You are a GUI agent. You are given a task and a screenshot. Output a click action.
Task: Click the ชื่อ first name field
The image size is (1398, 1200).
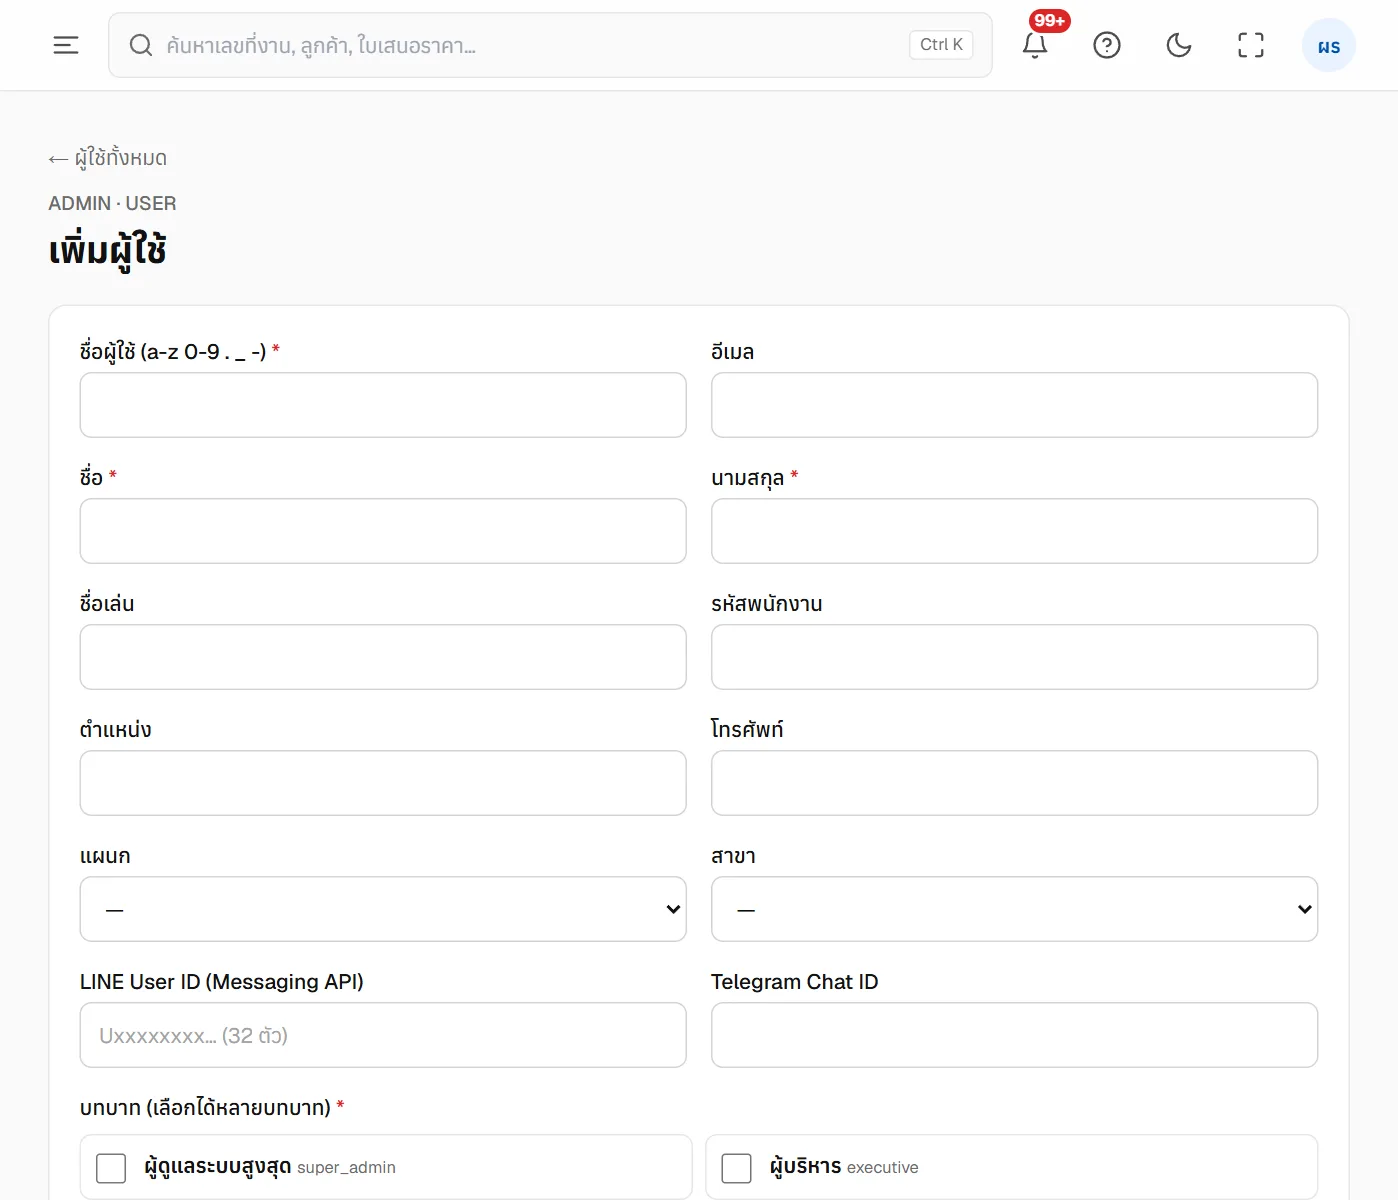coord(383,531)
